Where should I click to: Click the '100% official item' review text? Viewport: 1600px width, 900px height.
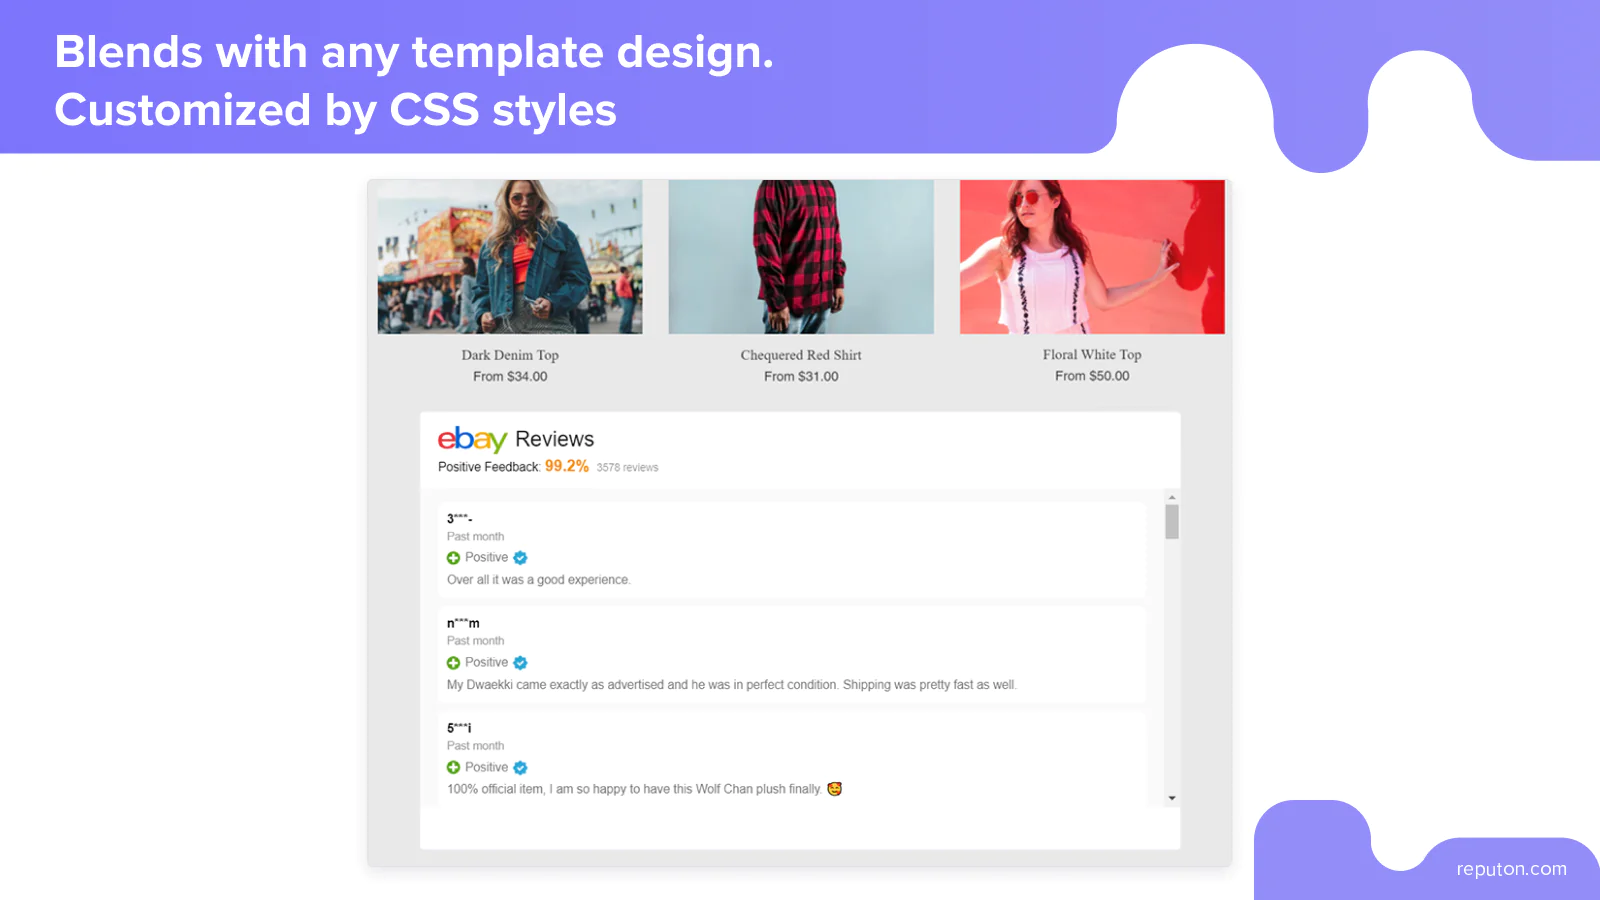634,789
